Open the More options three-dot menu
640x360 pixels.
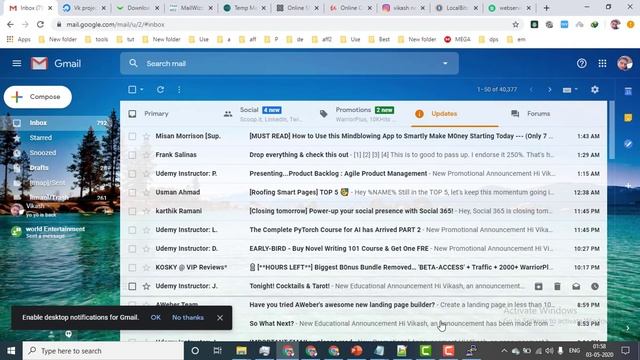click(x=179, y=89)
